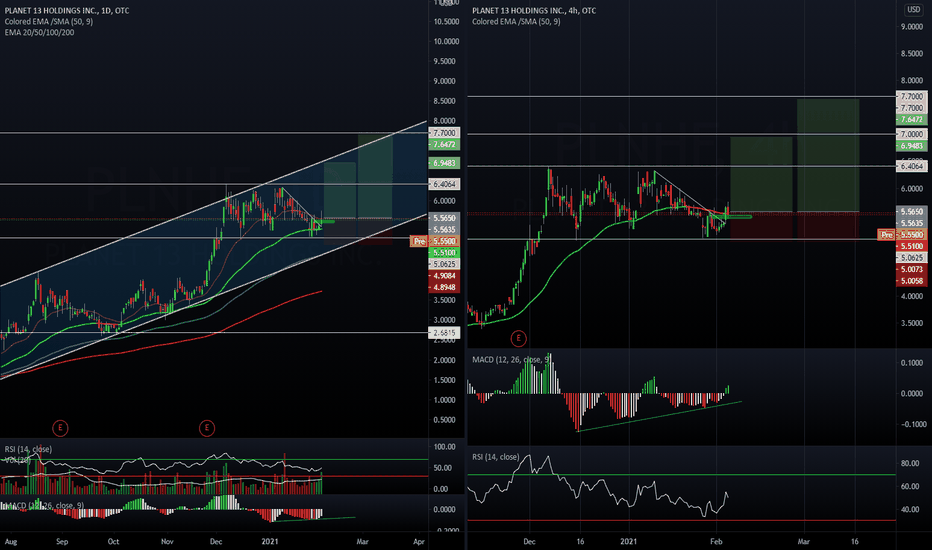Open the USD currency selector
This screenshot has height=550, width=932.
pos(913,10)
